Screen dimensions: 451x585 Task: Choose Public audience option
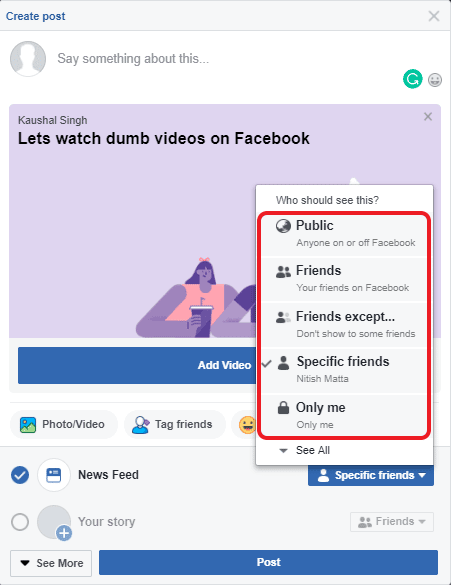coord(344,234)
